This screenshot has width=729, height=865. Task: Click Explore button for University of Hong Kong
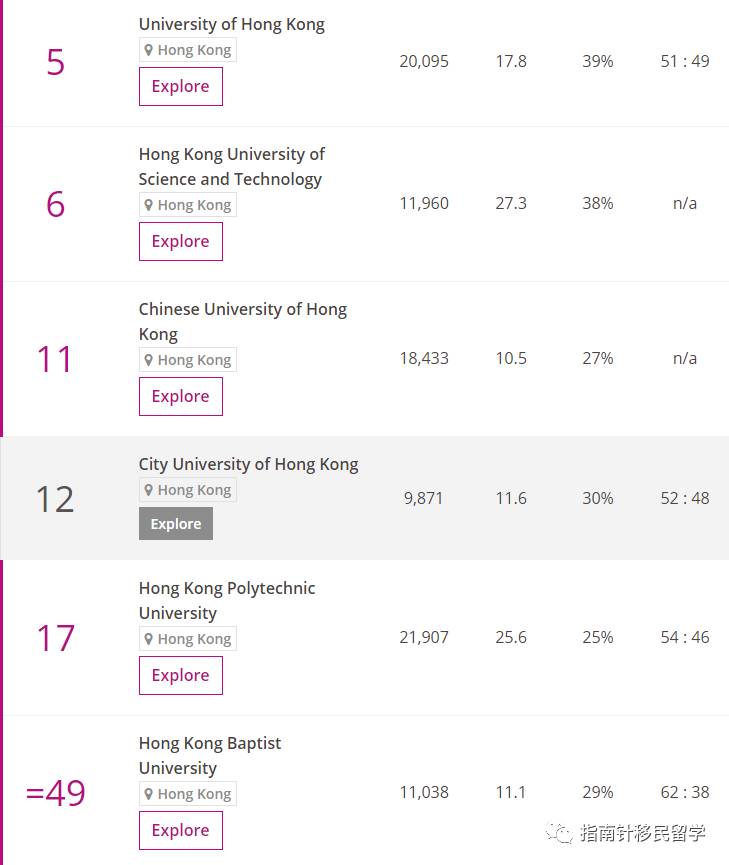tap(180, 87)
